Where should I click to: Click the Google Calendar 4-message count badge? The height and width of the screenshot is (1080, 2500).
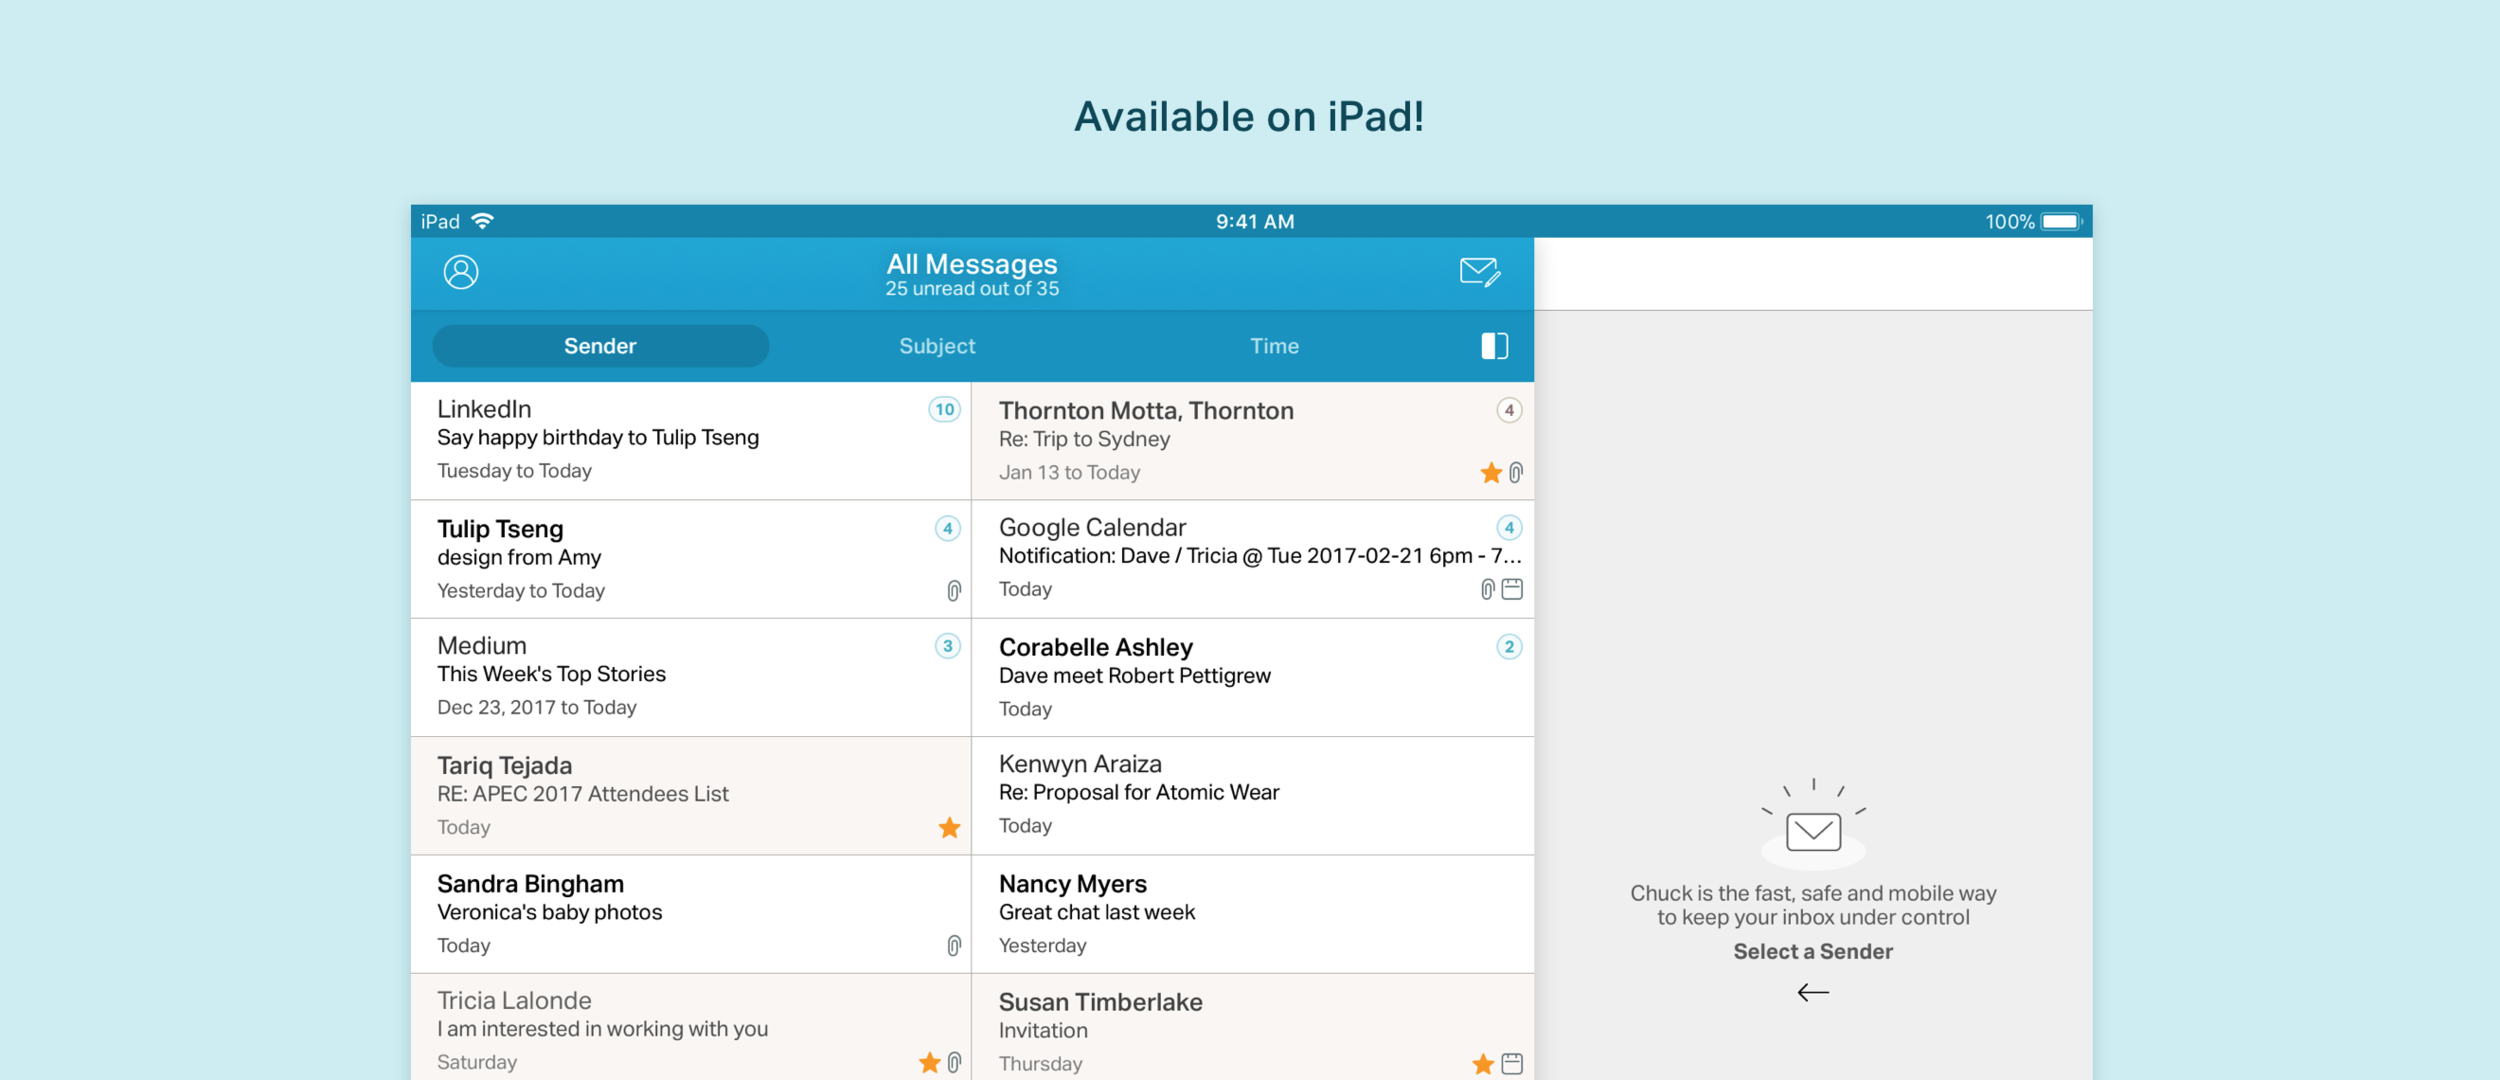point(1509,527)
